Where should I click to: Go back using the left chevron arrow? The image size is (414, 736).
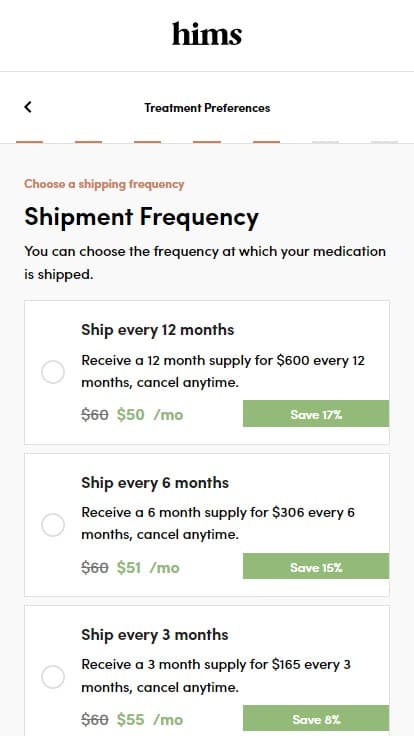(x=28, y=107)
